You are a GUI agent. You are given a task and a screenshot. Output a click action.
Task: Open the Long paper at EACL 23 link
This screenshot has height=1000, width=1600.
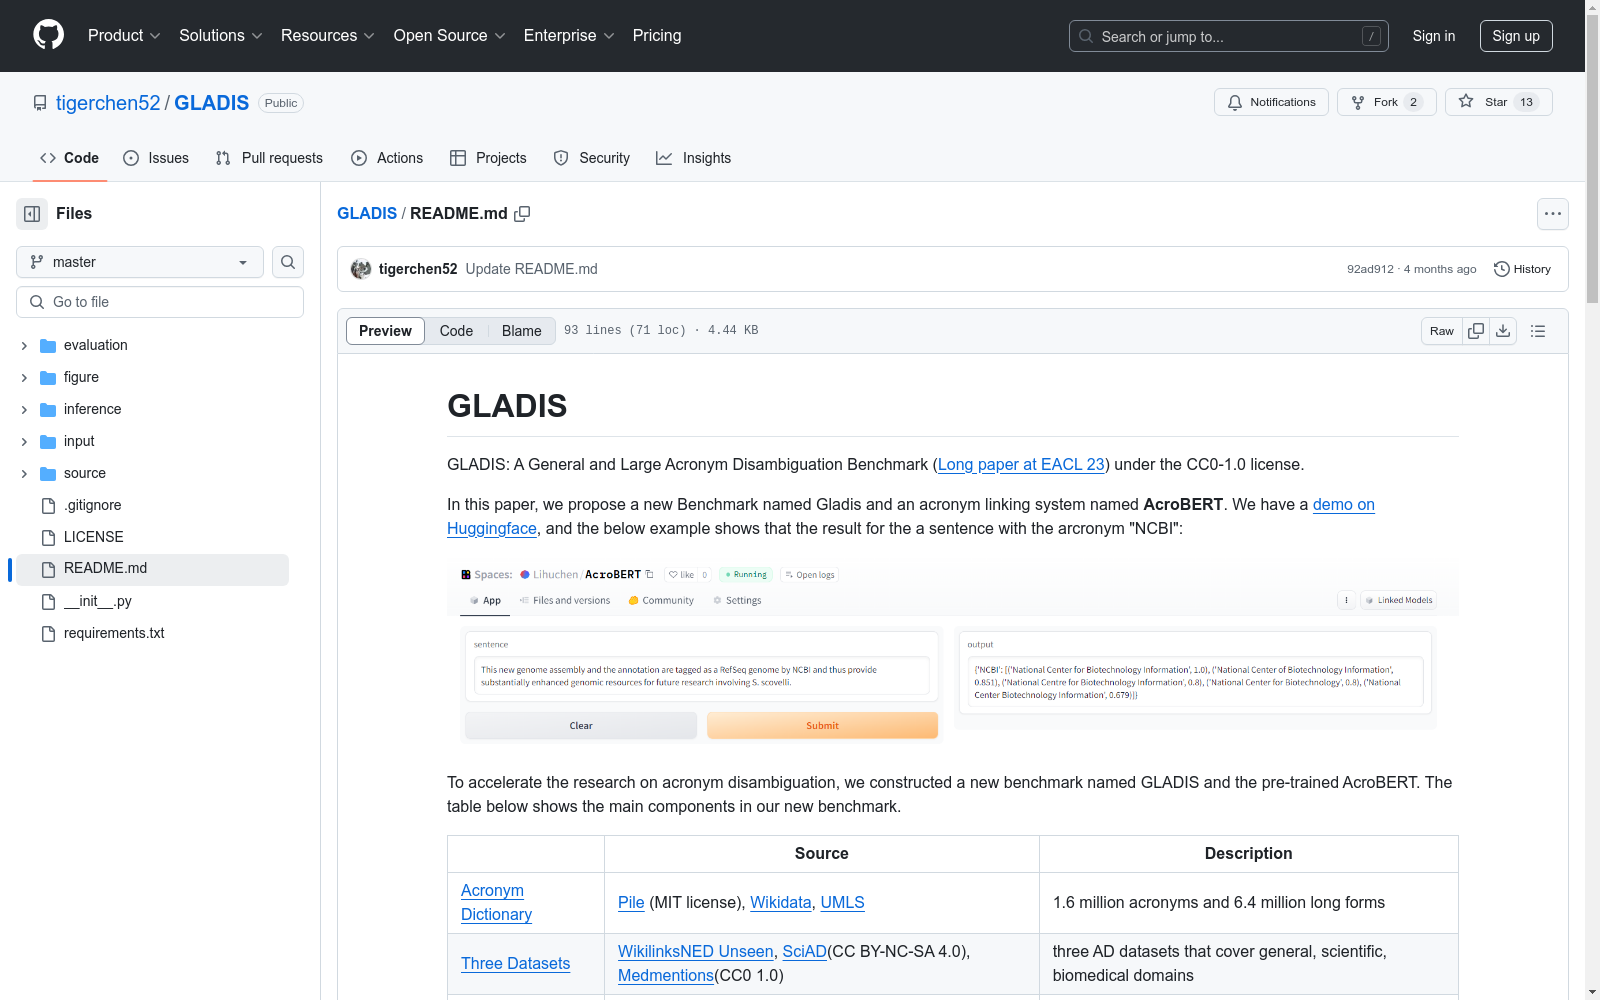[x=1021, y=465]
